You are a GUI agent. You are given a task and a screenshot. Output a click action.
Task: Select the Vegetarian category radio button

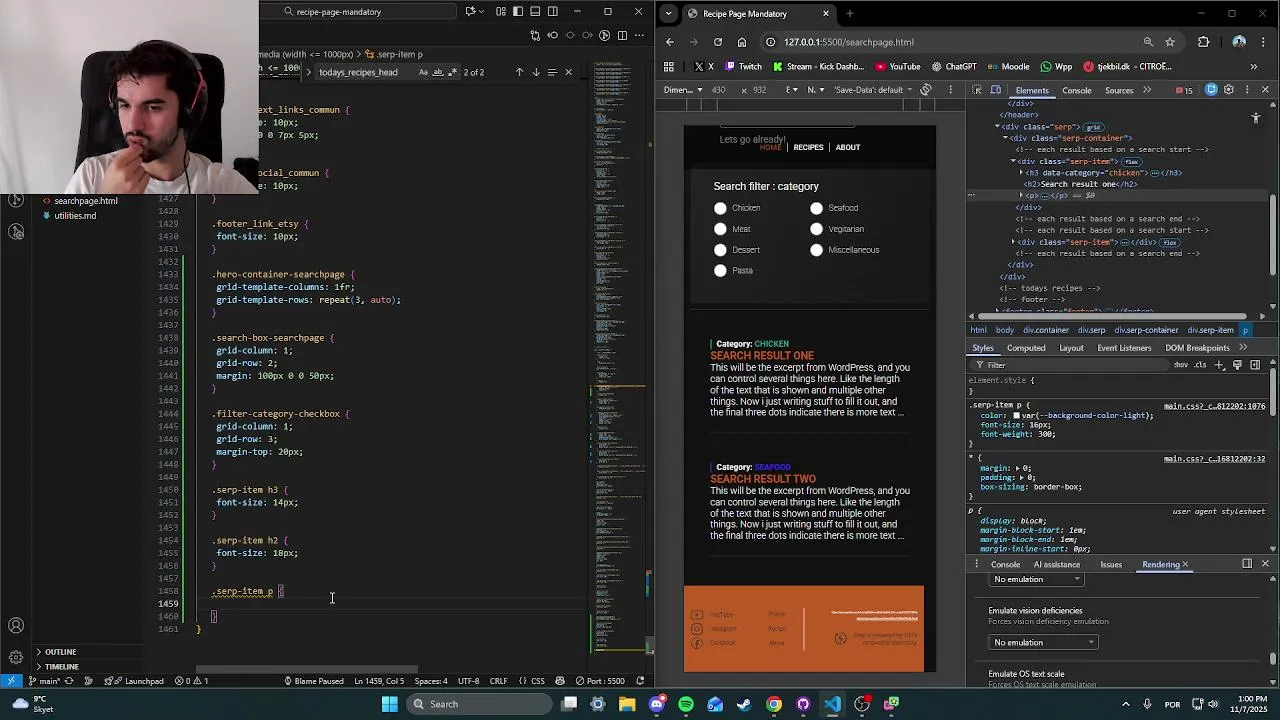[x=816, y=229]
